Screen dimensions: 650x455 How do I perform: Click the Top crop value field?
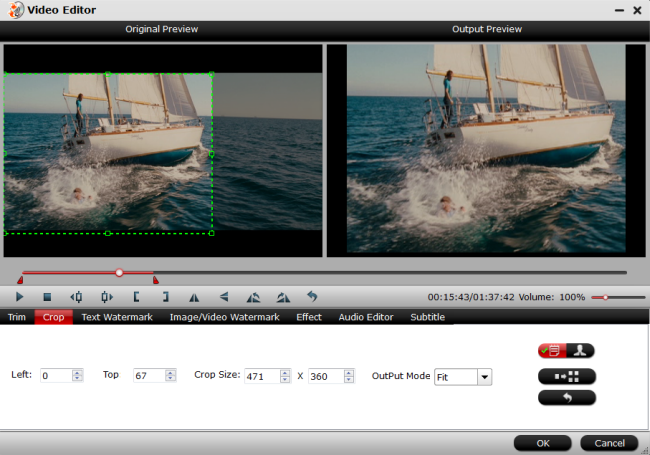click(149, 375)
